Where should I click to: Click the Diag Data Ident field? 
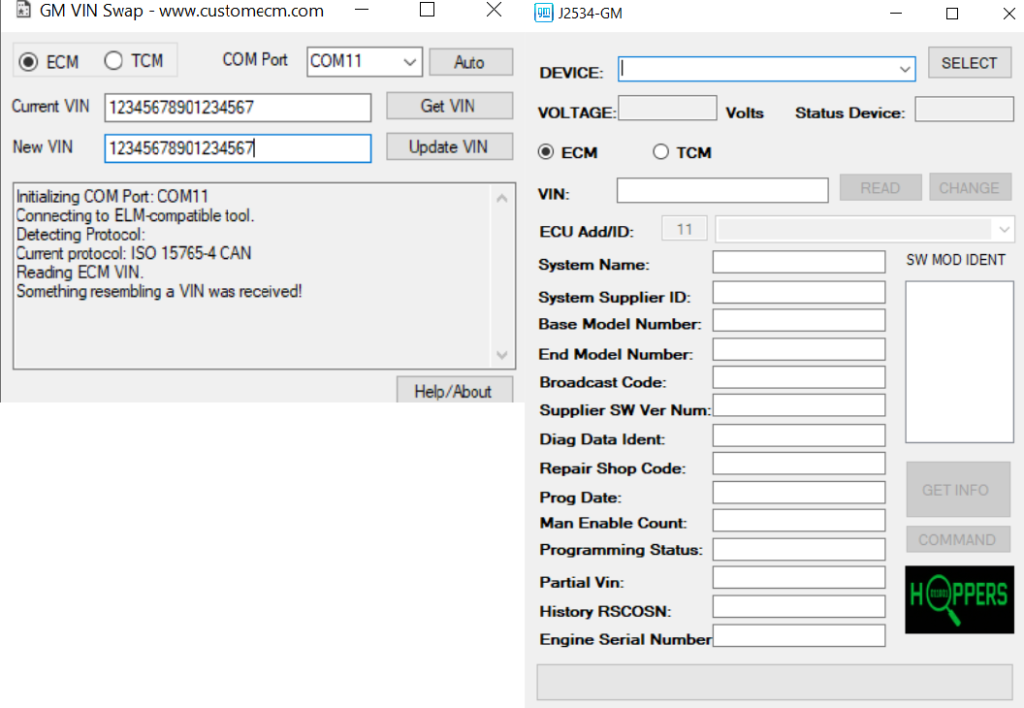tap(799, 436)
